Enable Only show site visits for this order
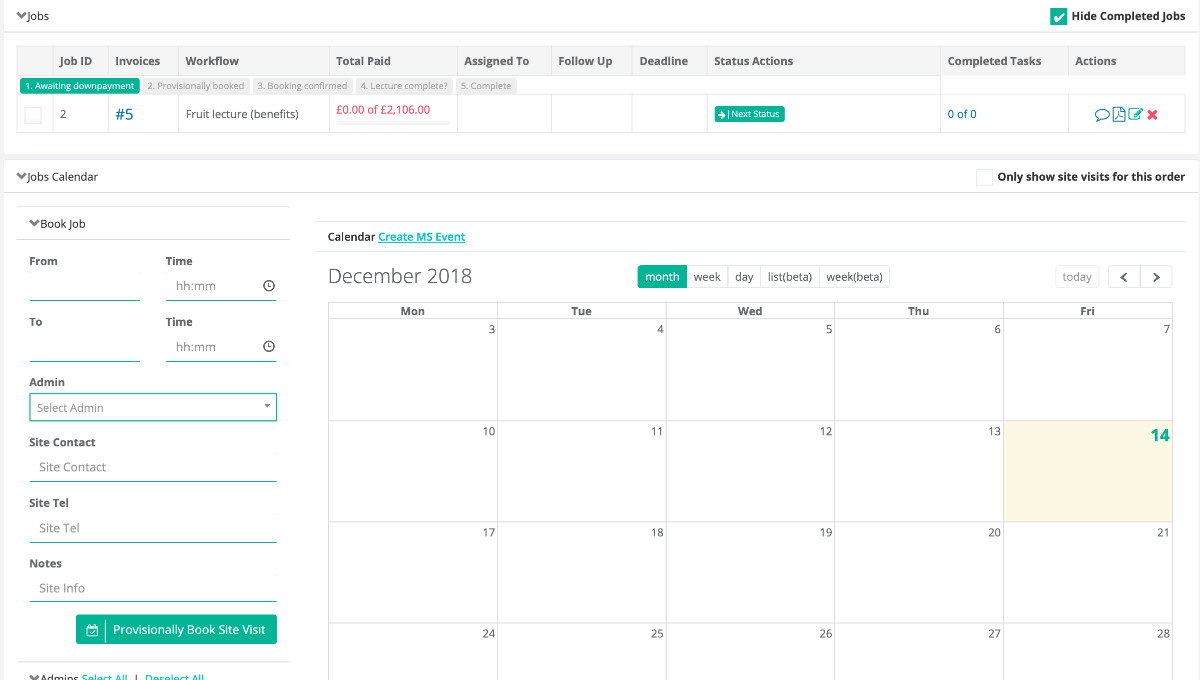This screenshot has width=1200, height=680. click(985, 177)
